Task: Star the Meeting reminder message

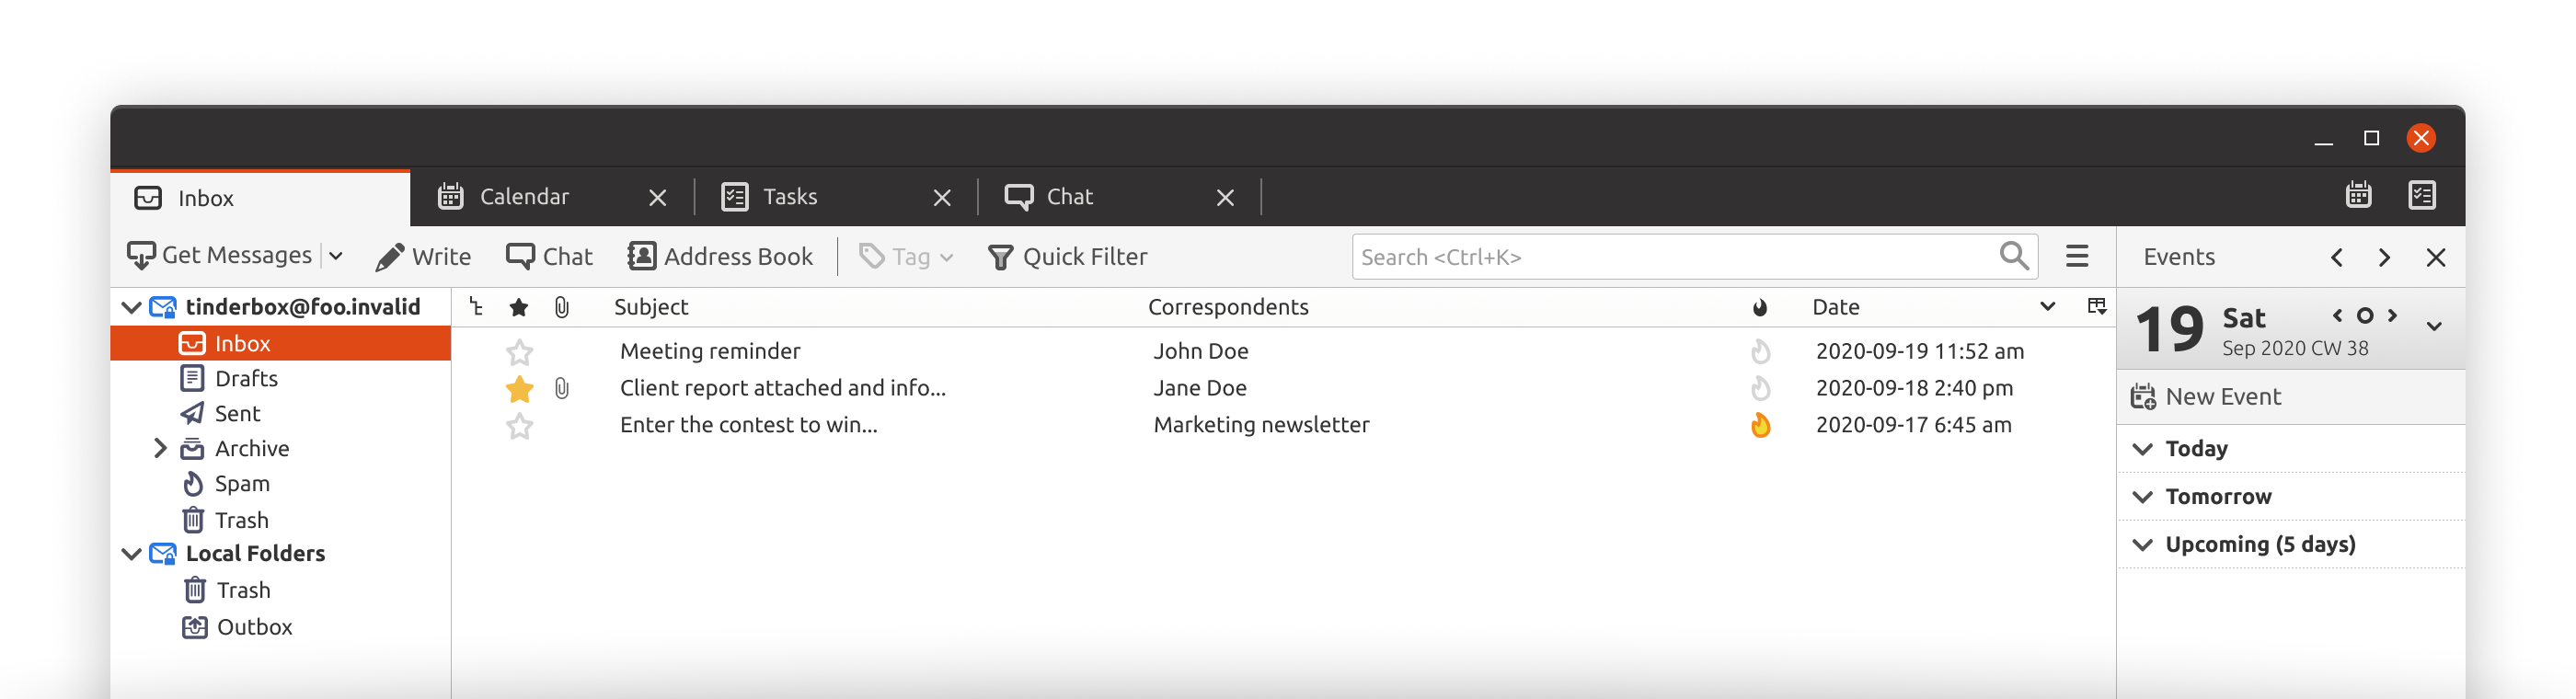Action: pyautogui.click(x=519, y=352)
